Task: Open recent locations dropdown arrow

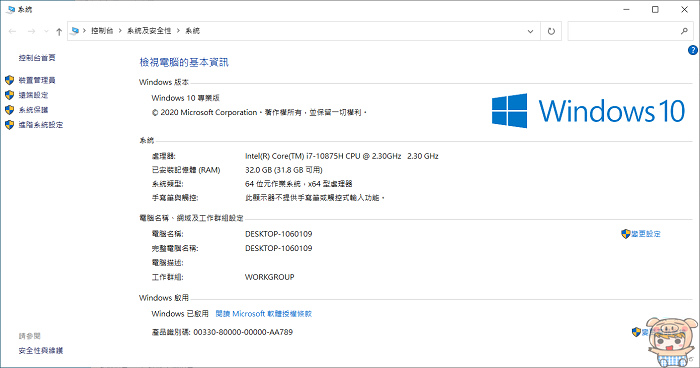Action: point(46,31)
